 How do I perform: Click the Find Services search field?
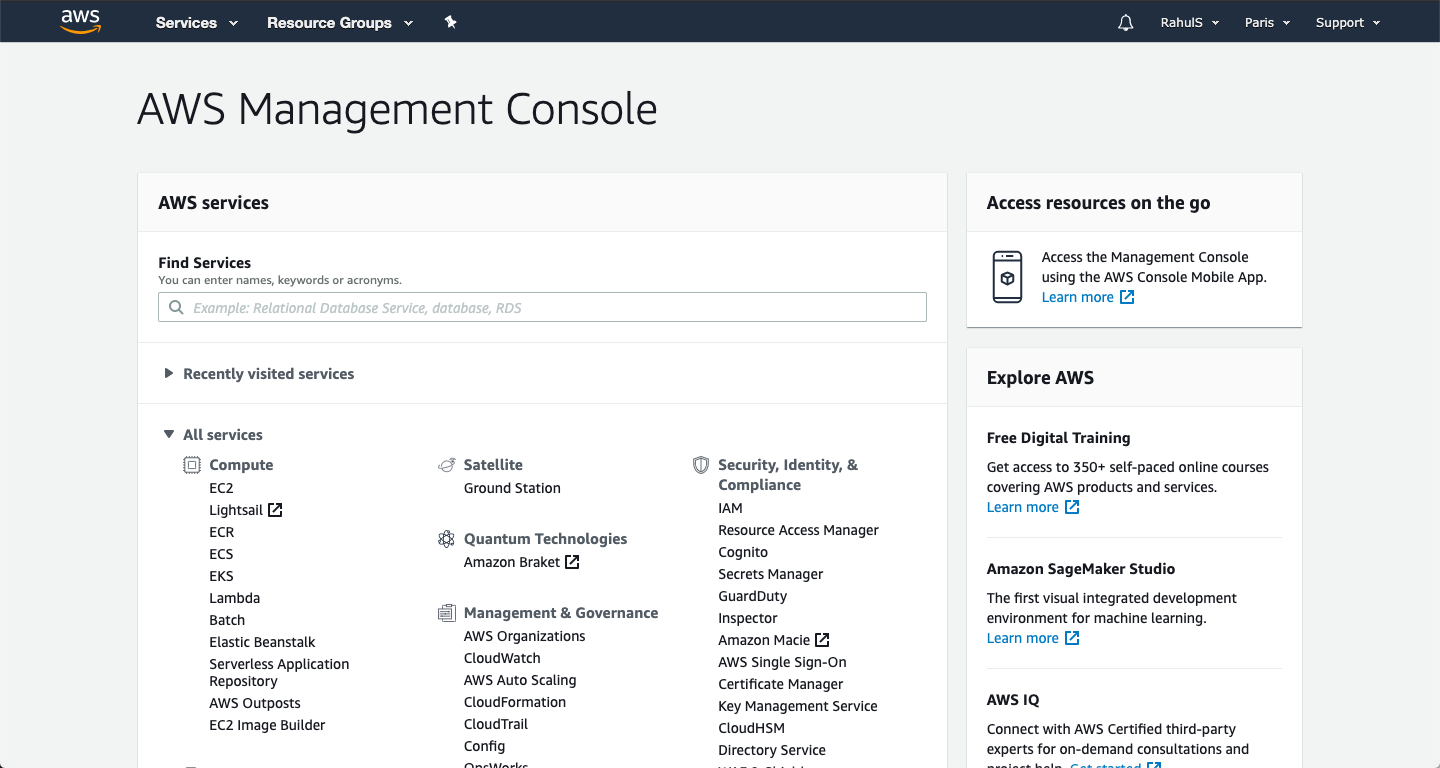[x=542, y=308]
